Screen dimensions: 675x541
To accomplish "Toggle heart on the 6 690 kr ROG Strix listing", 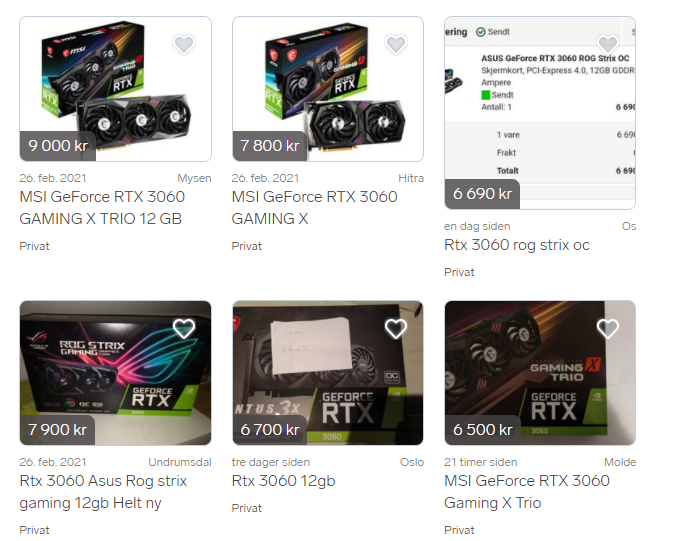I will tap(608, 44).
